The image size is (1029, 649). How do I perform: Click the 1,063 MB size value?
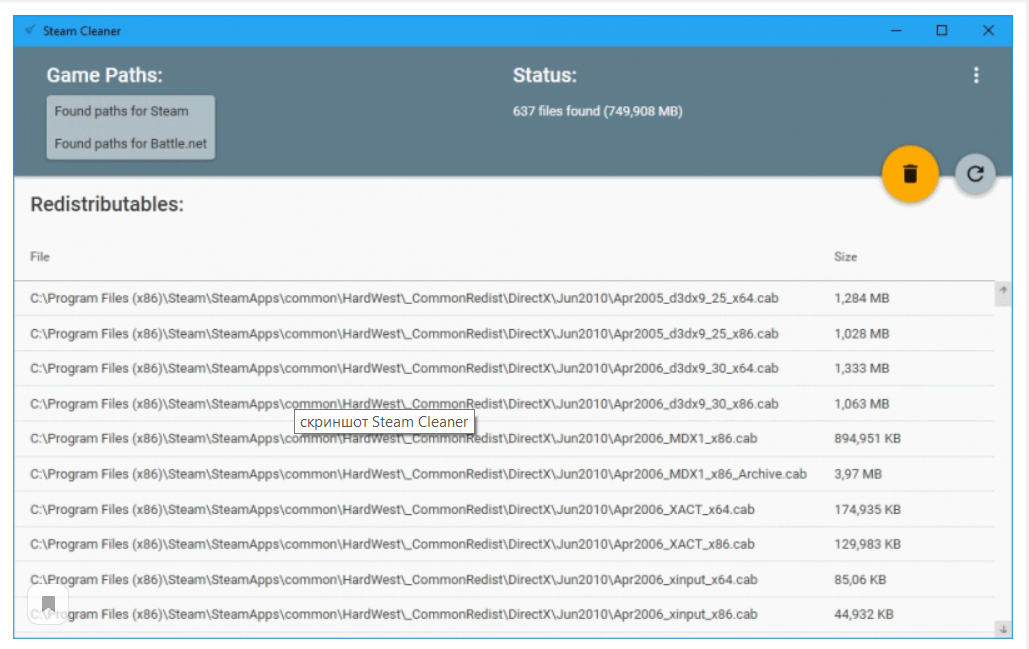861,404
